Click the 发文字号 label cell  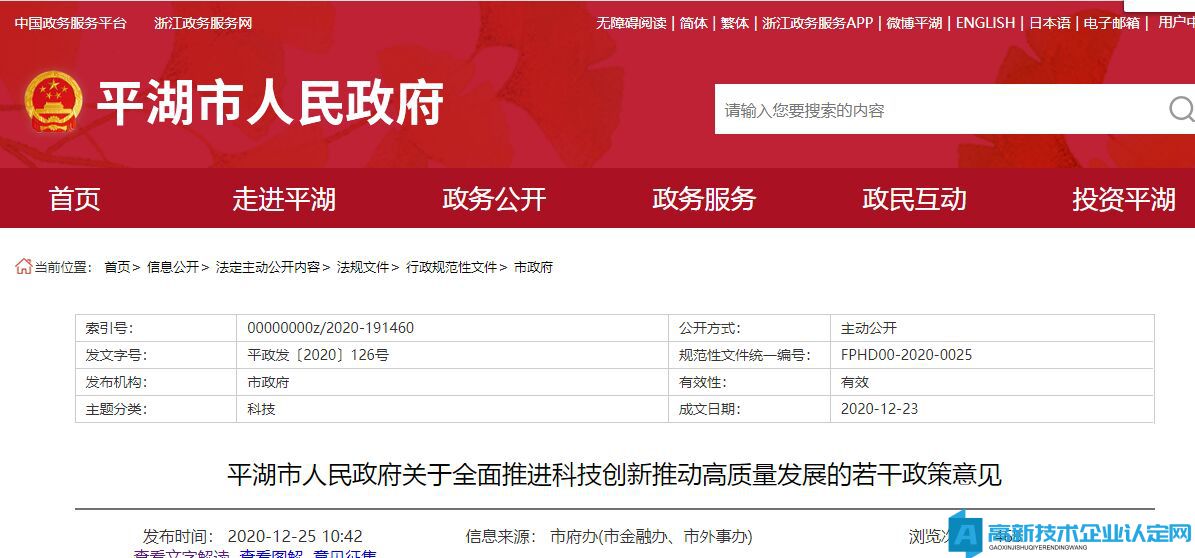pos(155,355)
